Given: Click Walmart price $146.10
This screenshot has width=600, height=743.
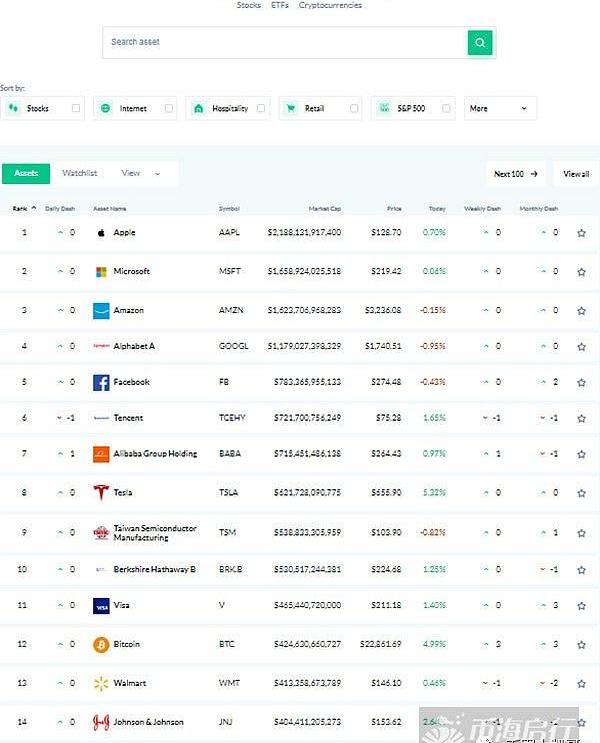Looking at the screenshot, I should [386, 683].
